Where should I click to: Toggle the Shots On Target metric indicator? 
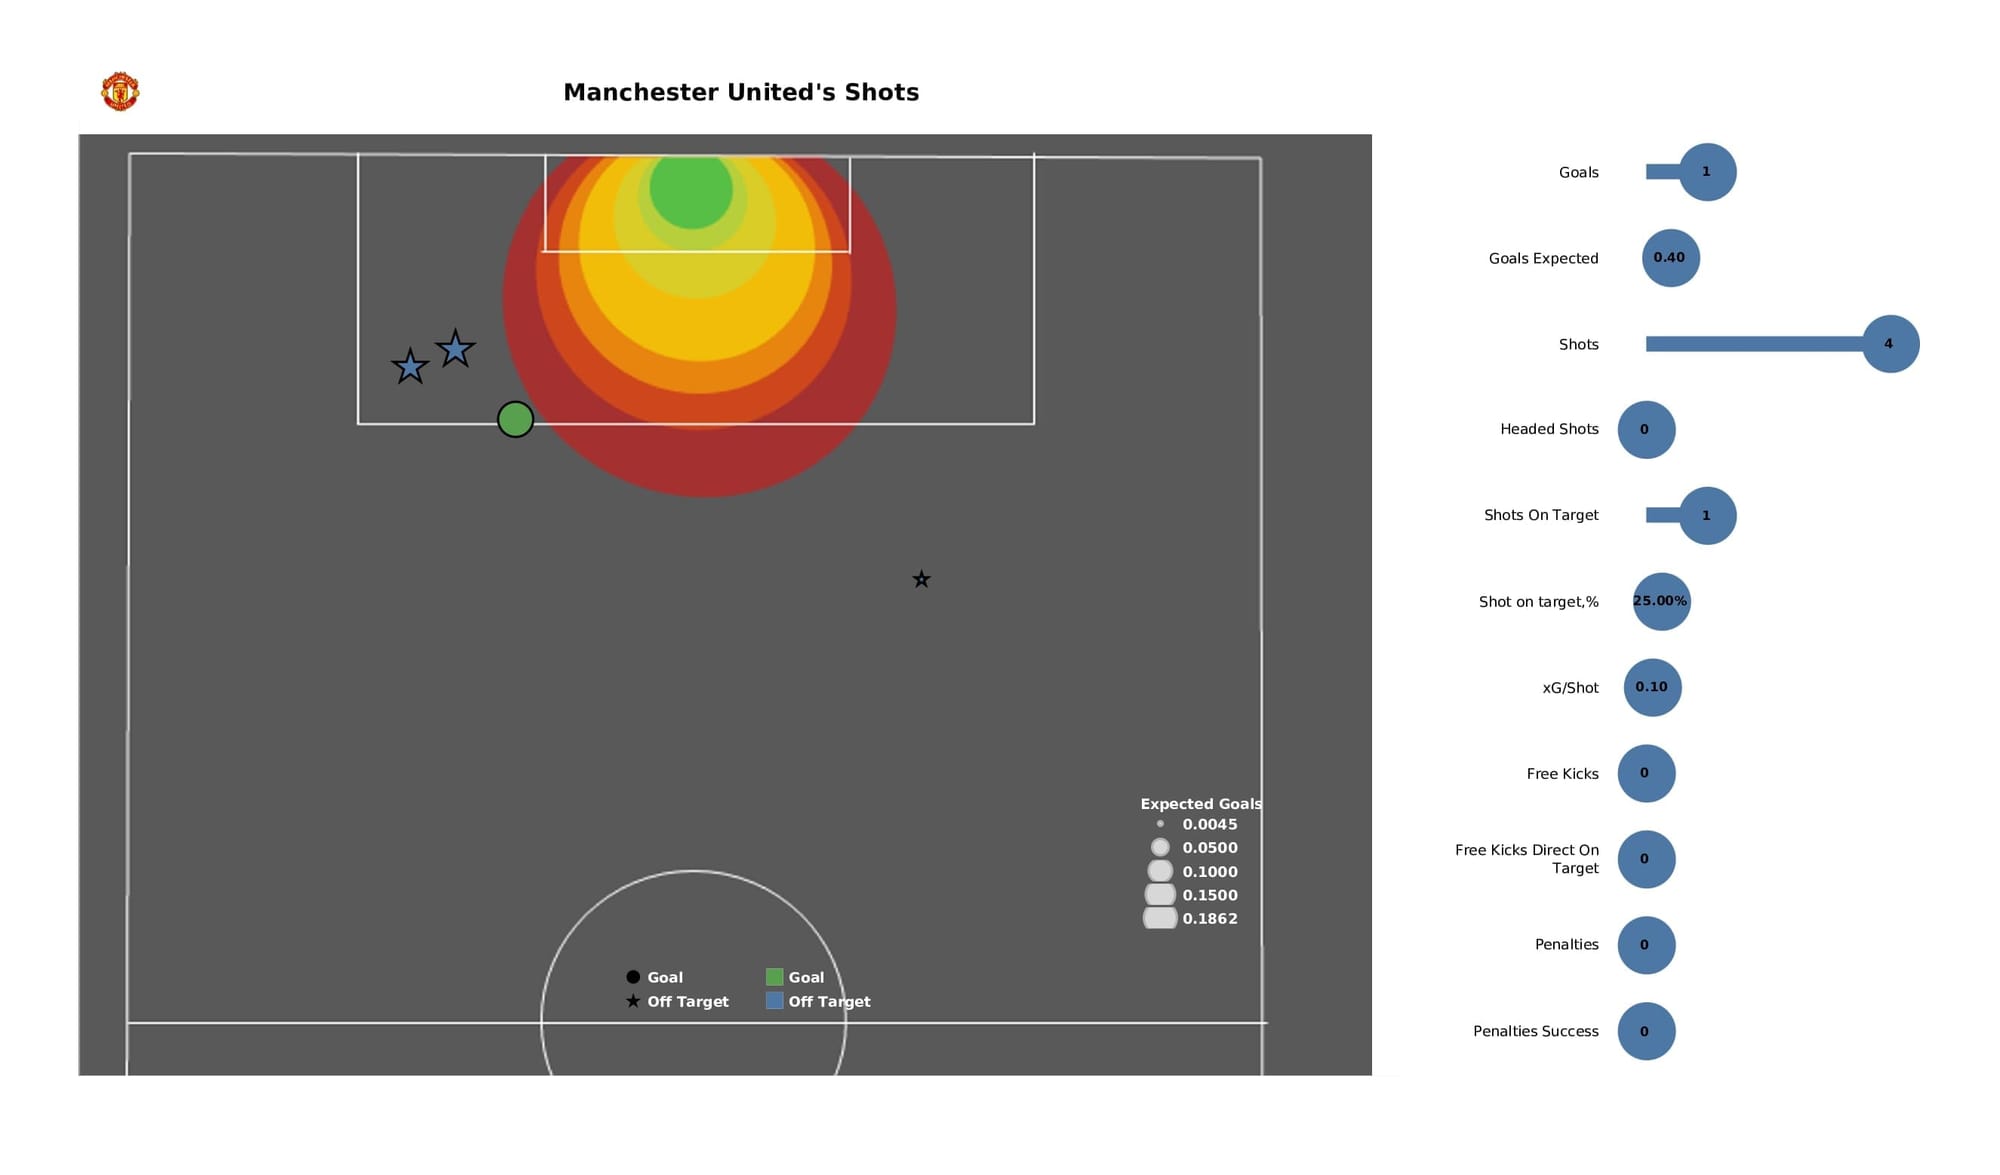[1706, 515]
